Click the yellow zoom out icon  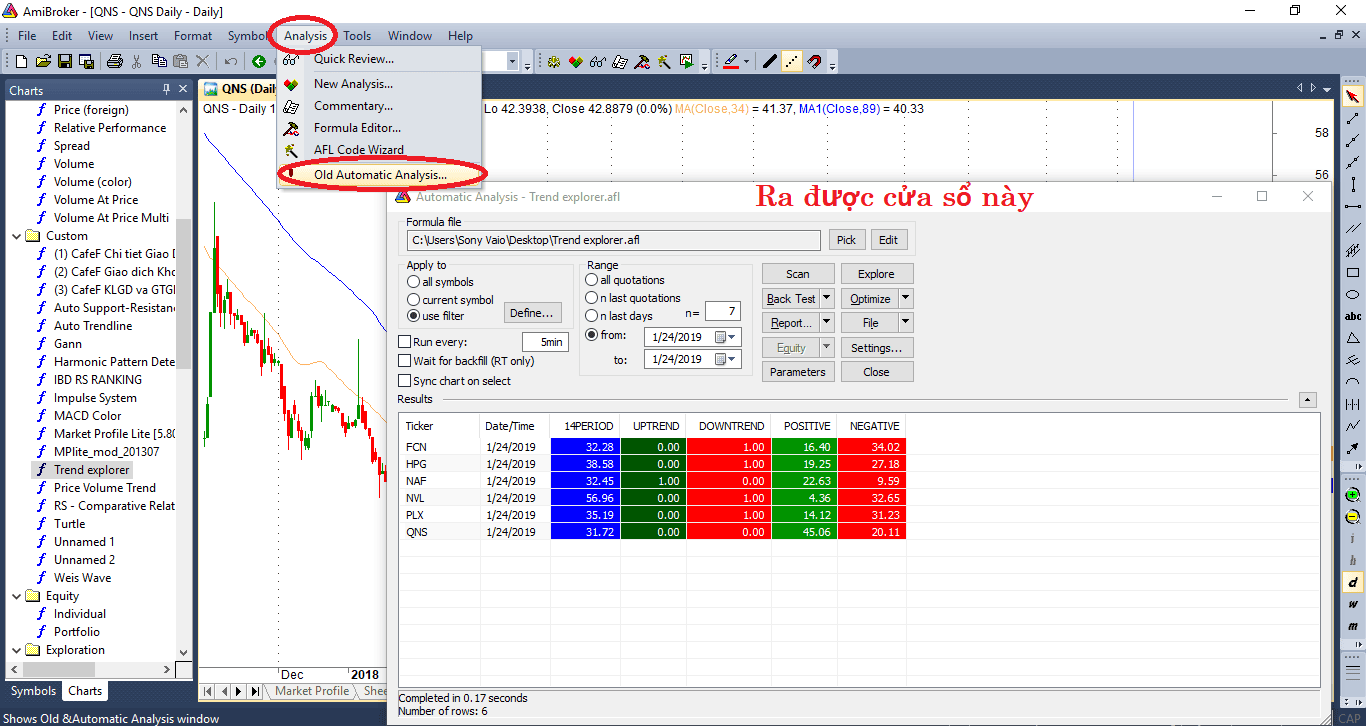click(1353, 517)
